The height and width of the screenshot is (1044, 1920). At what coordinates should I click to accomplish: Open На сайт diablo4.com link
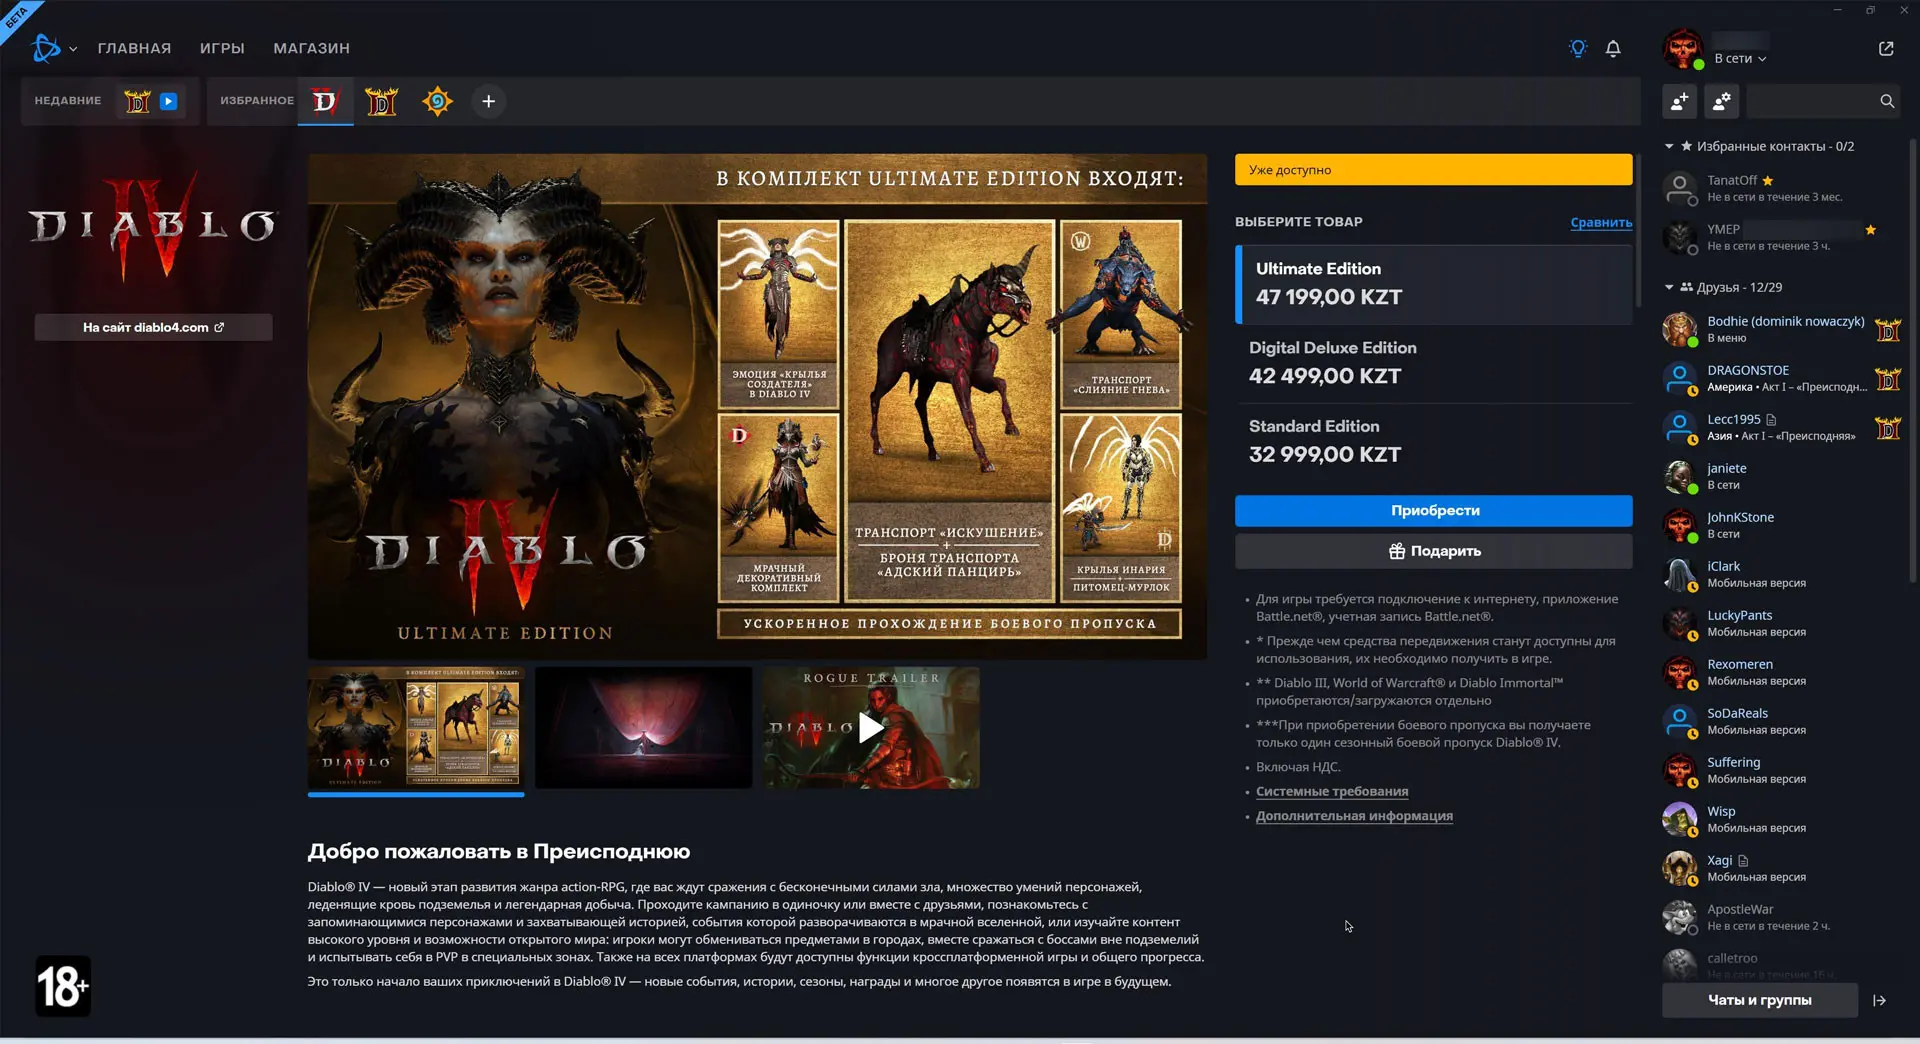(153, 327)
